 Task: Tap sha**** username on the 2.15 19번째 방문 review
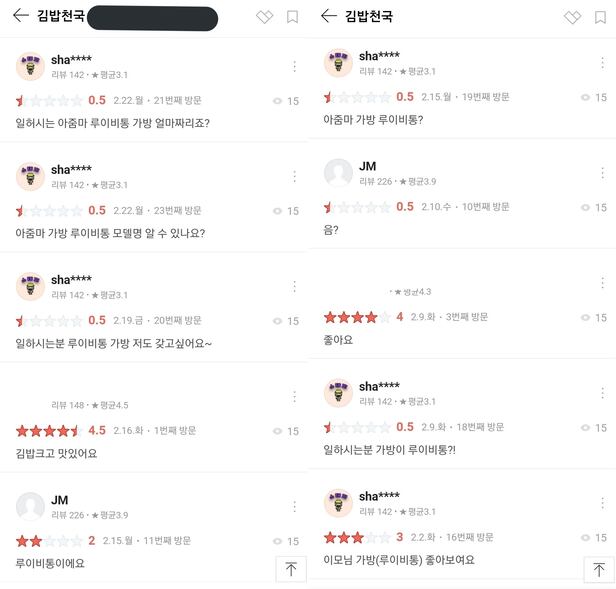[x=379, y=55]
